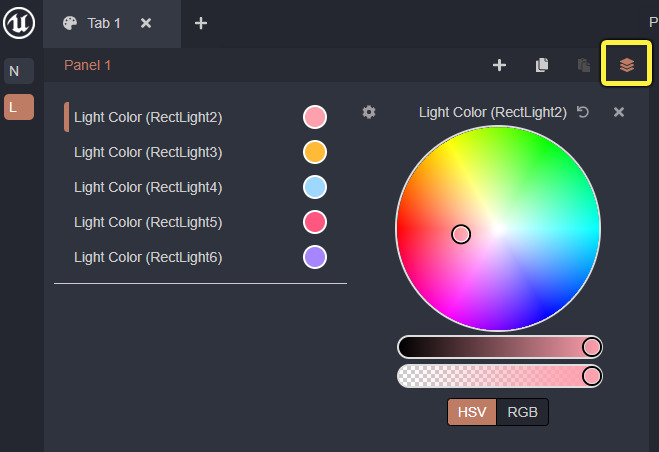Switch color mode to HSV
659x452 pixels.
(472, 412)
